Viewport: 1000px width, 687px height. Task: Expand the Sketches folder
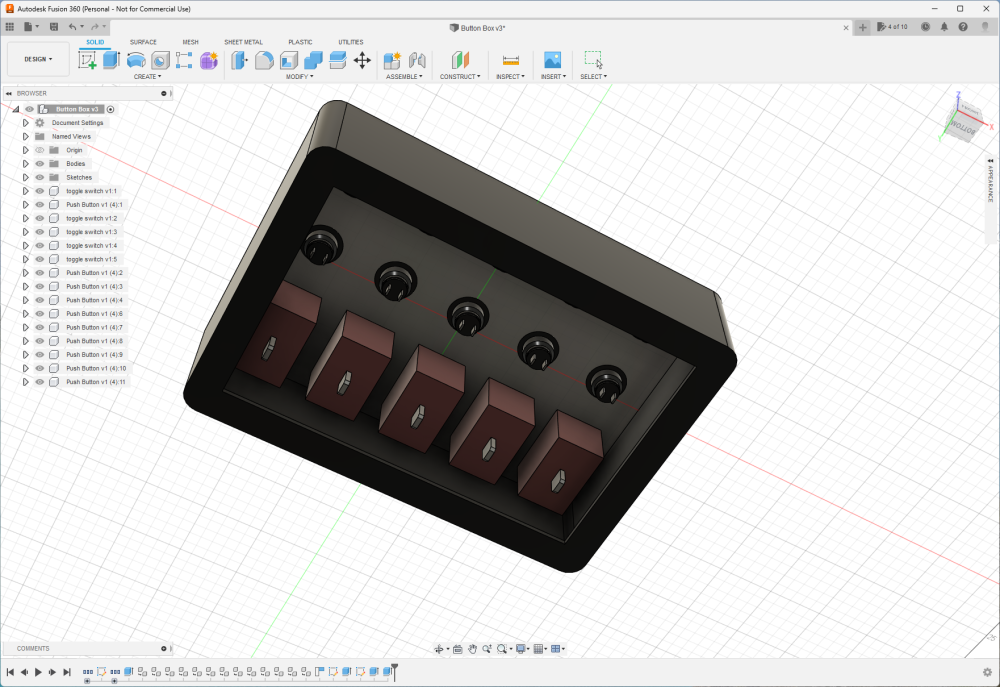pyautogui.click(x=26, y=177)
